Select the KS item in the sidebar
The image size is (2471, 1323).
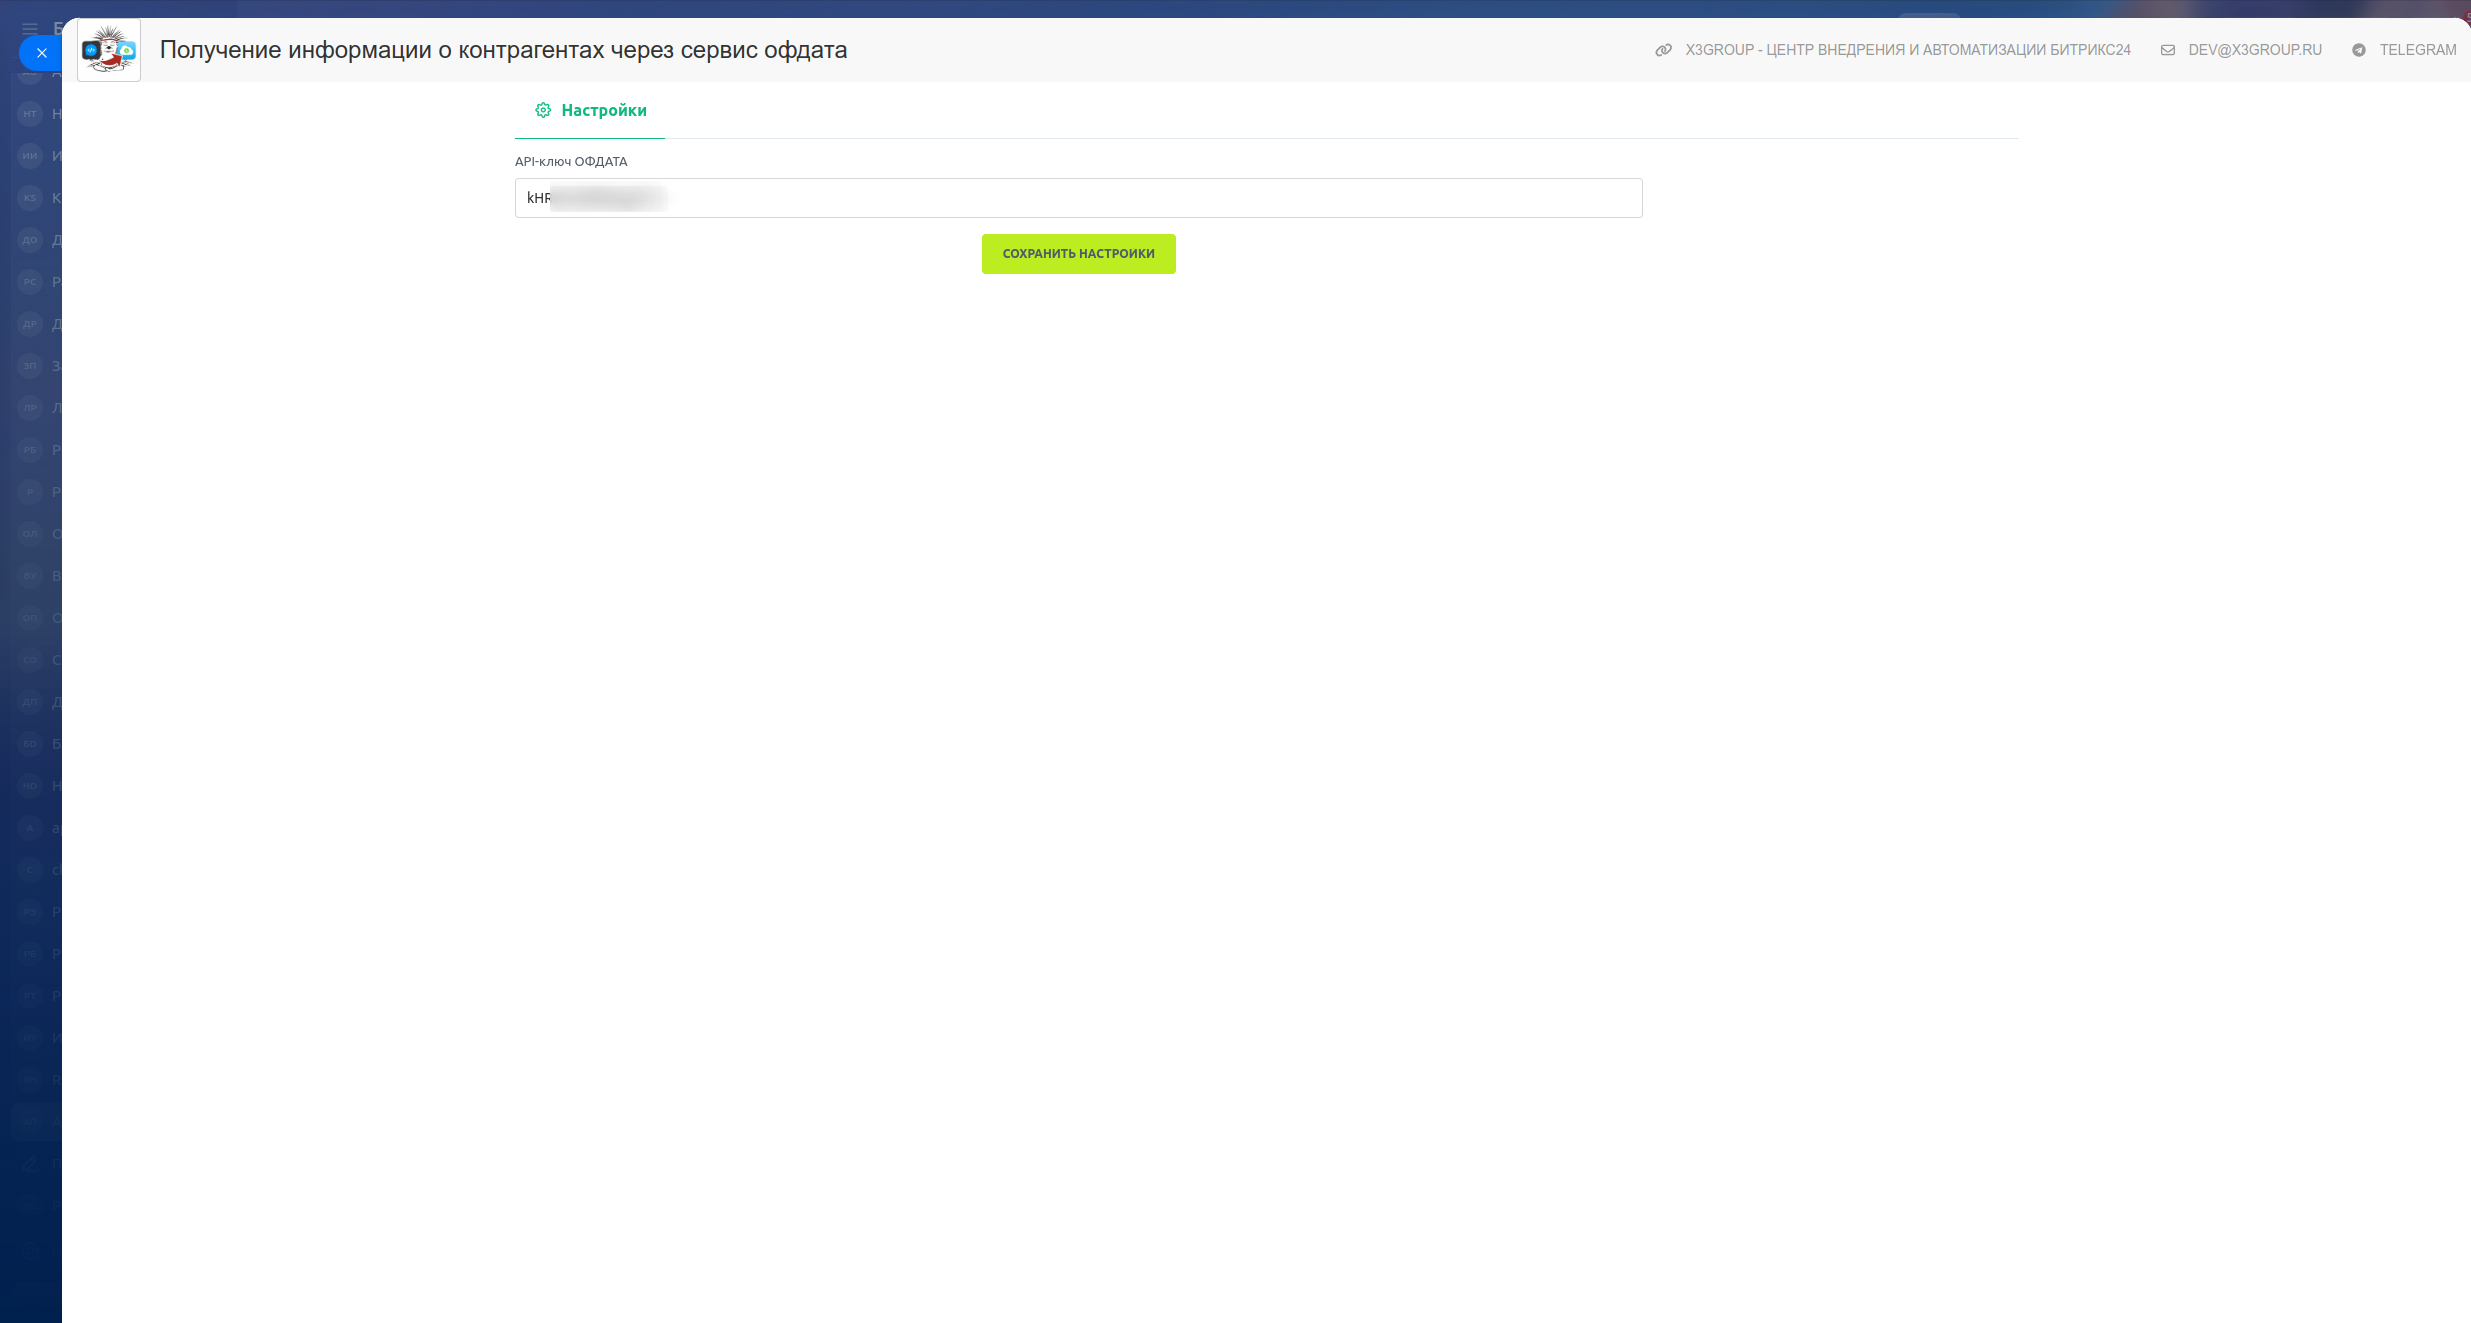30,198
